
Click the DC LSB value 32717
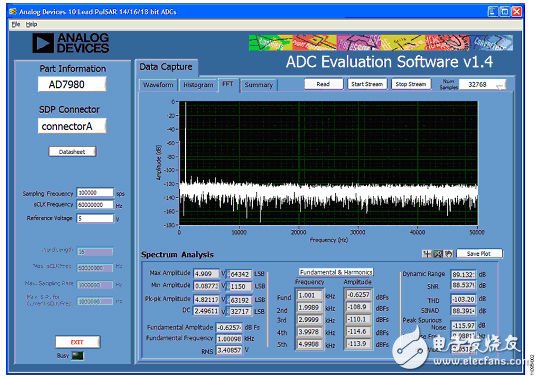tap(240, 312)
